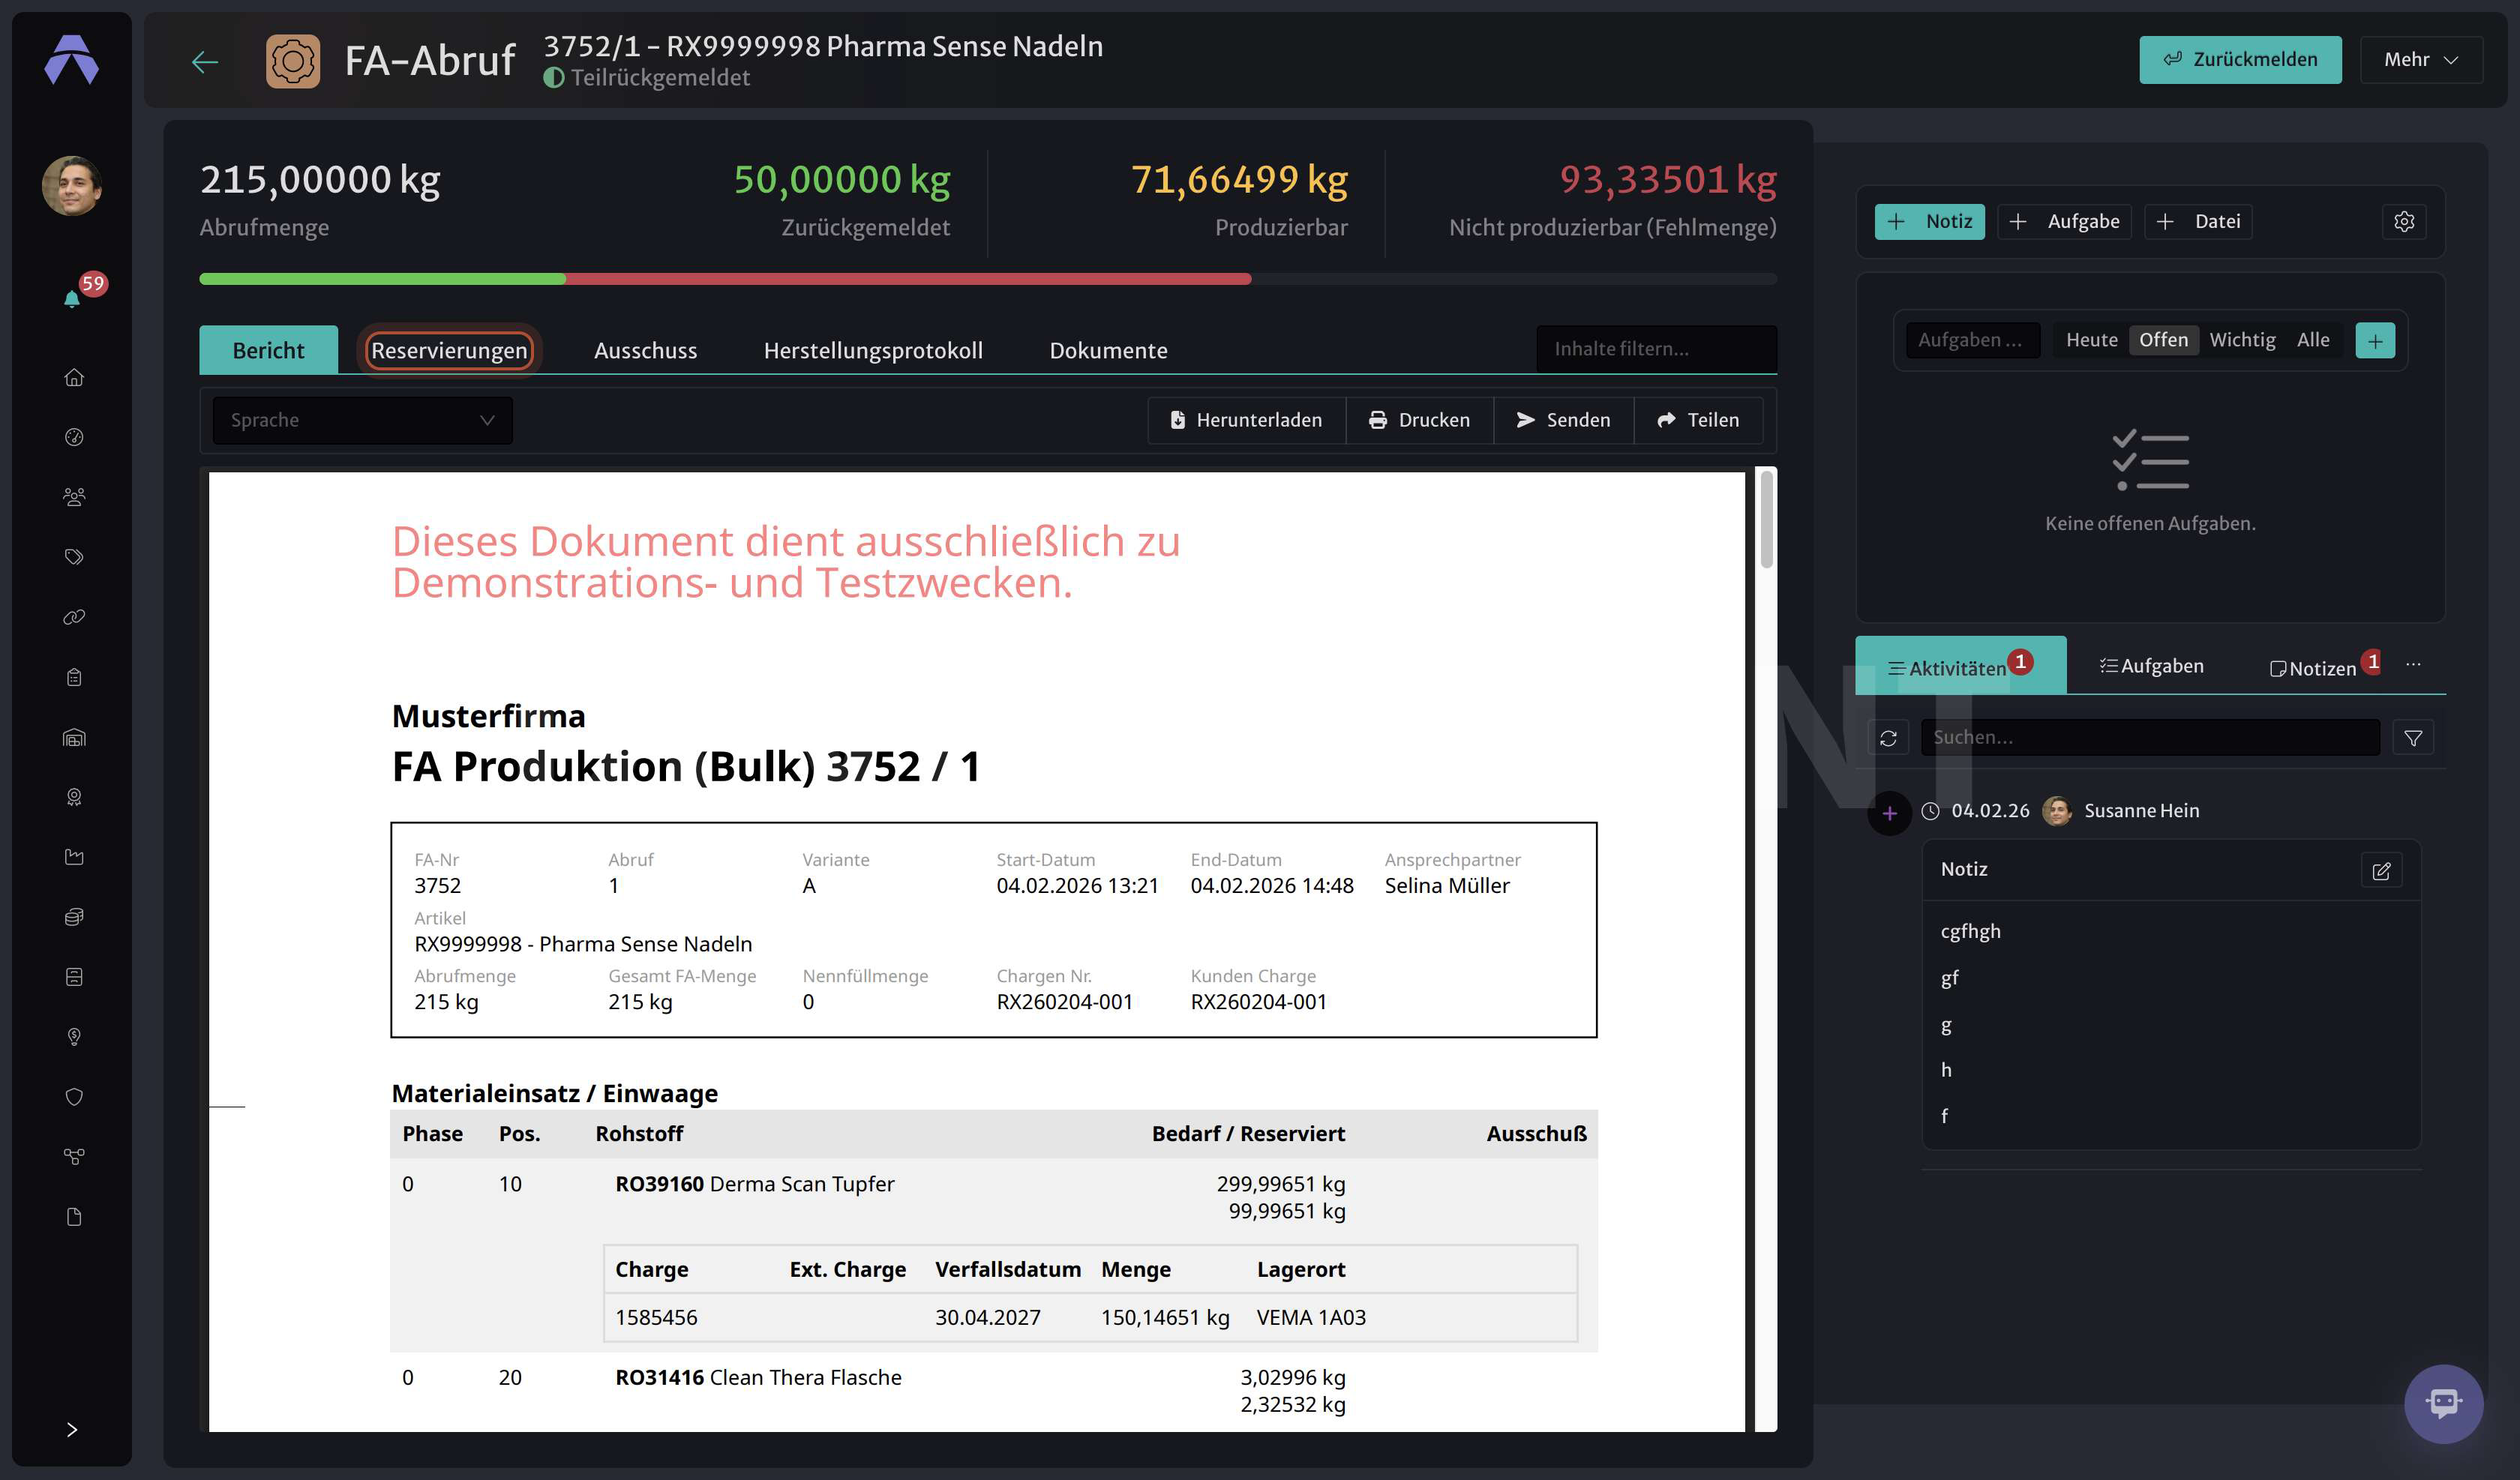
Task: Add task with the teal plus button
Action: [x=2375, y=341]
